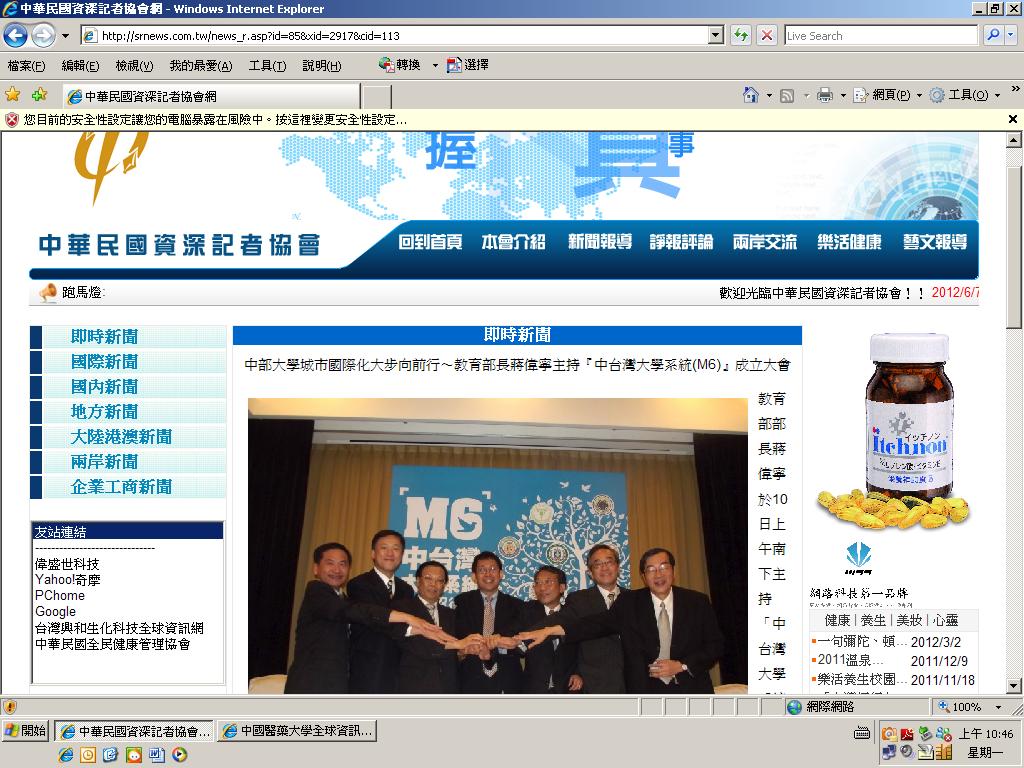Click the PChome link
The width and height of the screenshot is (1024, 768).
pos(60,596)
